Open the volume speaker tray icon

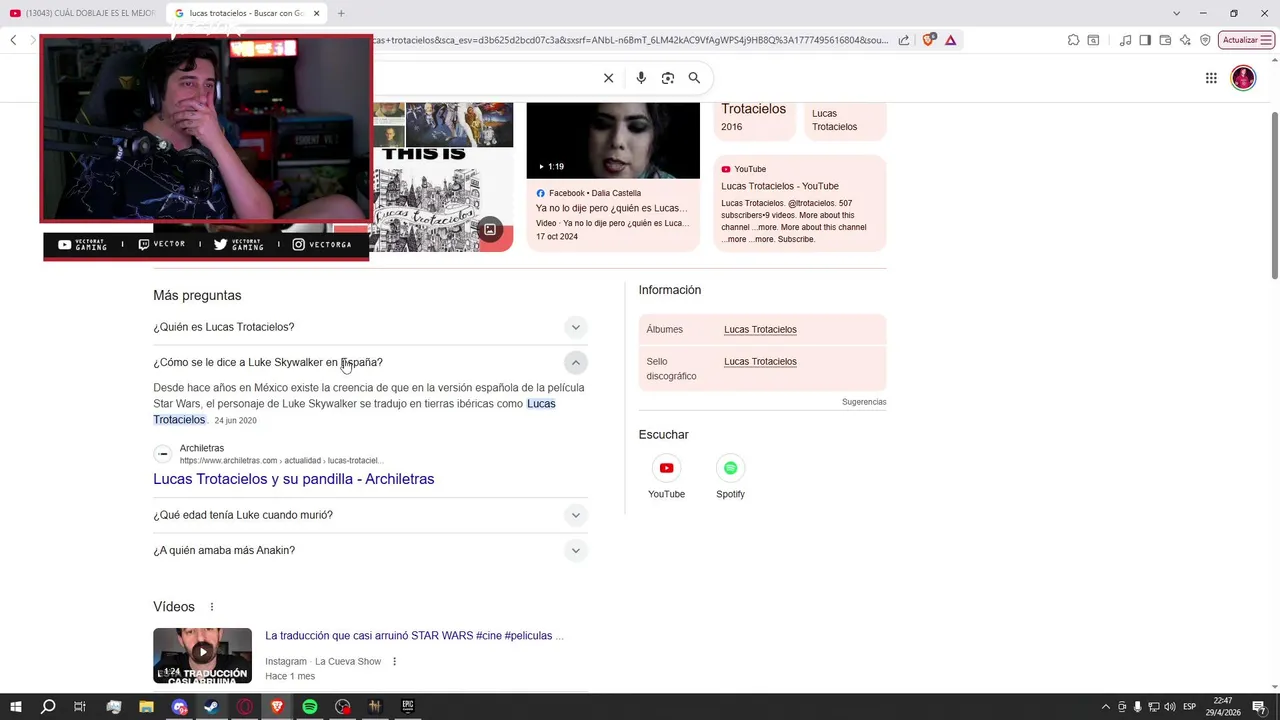[x=1169, y=707]
